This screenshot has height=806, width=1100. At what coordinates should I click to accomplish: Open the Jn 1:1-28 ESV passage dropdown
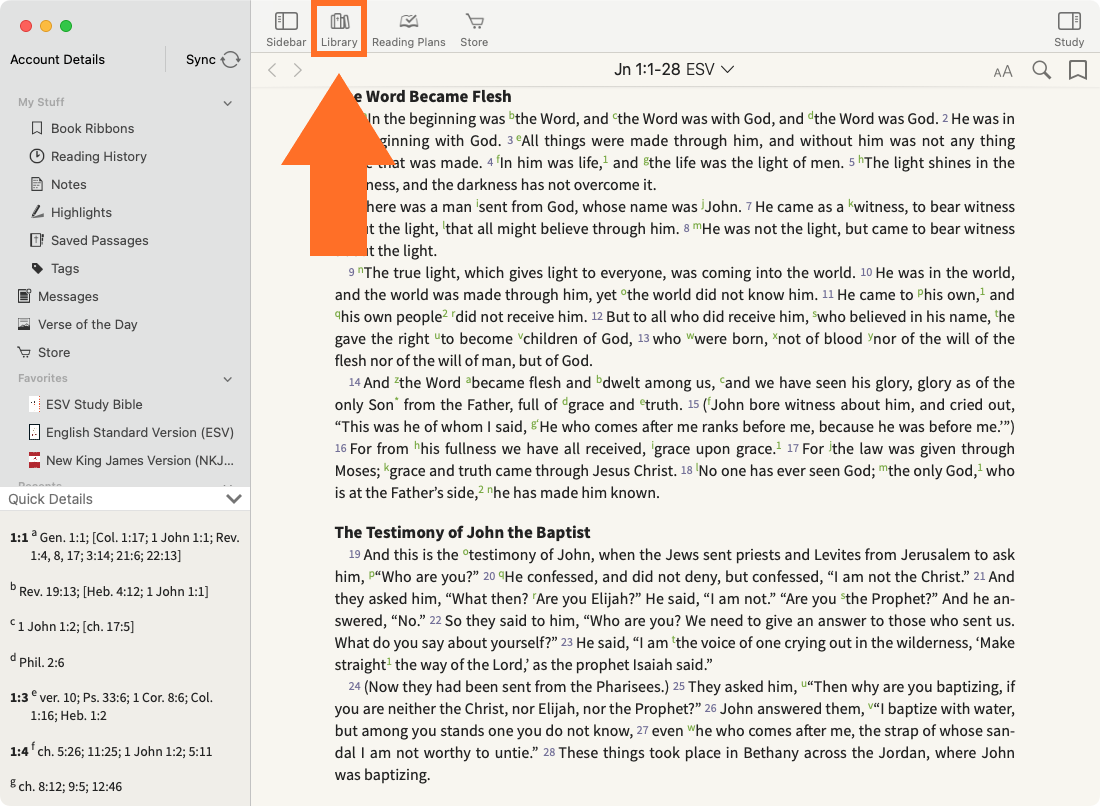[x=674, y=70]
